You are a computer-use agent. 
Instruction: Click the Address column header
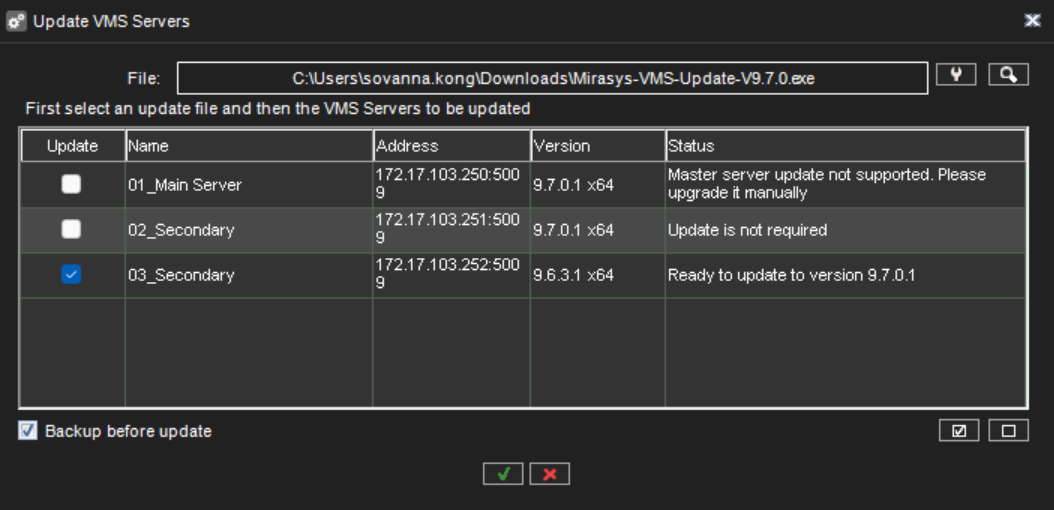(x=451, y=146)
